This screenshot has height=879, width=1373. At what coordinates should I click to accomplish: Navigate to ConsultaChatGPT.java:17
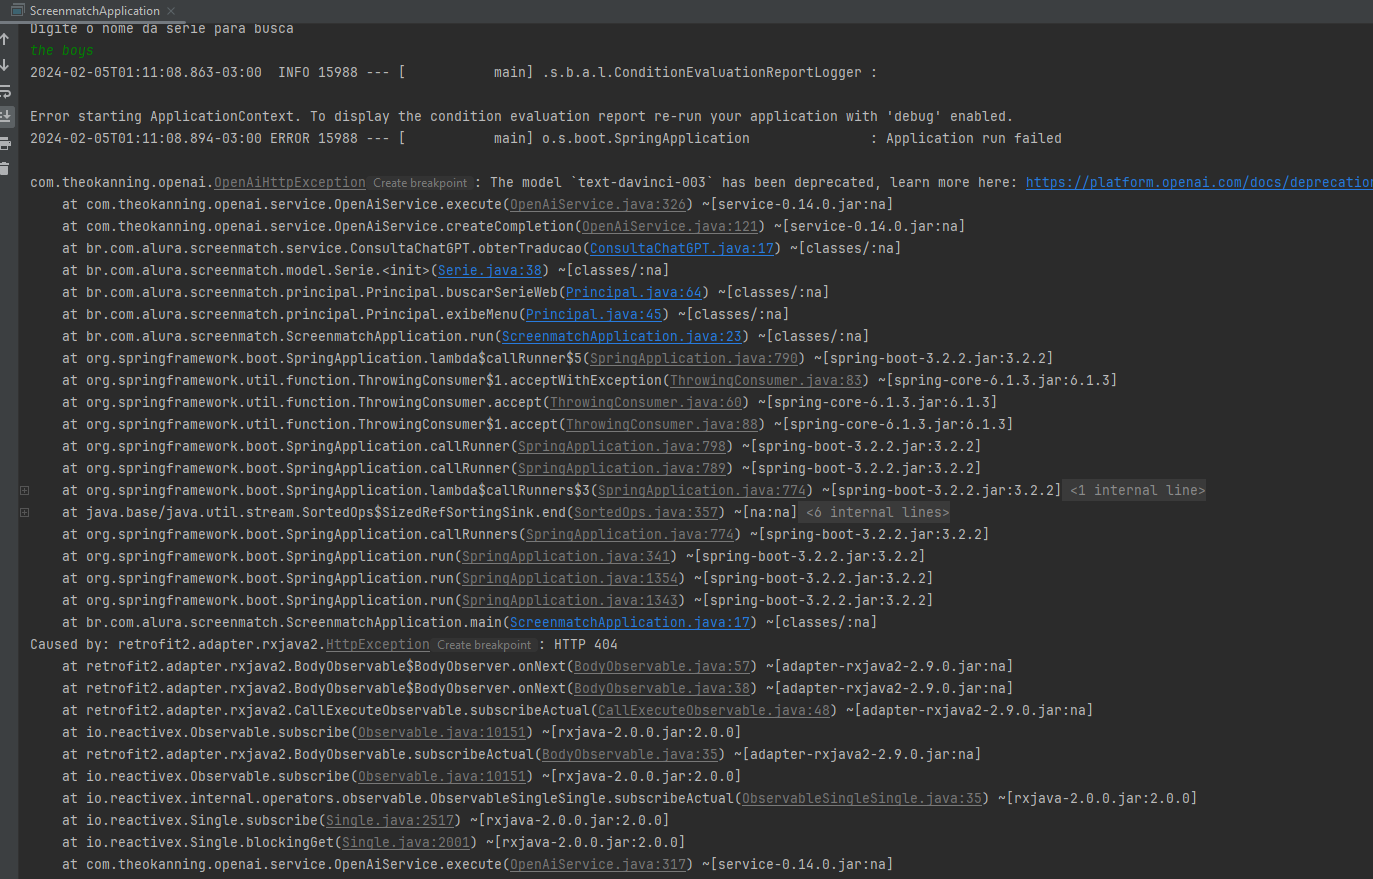[x=682, y=248]
